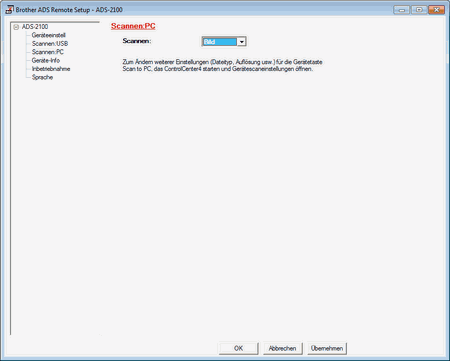
Task: Select Inbetriebnahme tree entry
Action: pyautogui.click(x=51, y=69)
